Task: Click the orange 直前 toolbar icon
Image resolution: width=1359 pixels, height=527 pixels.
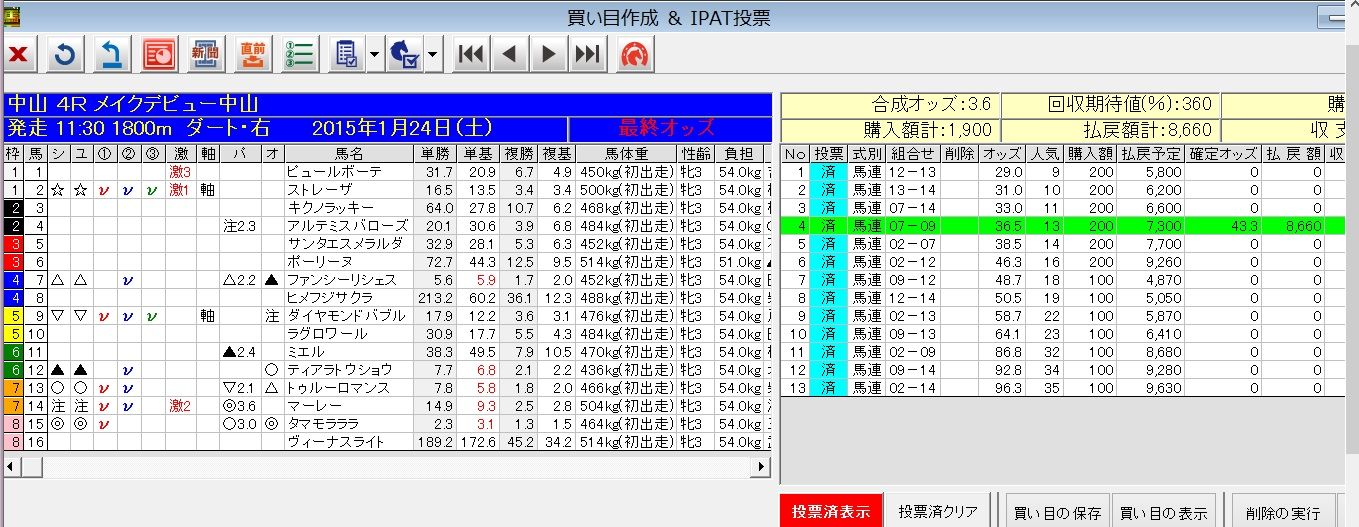Action: click(253, 54)
